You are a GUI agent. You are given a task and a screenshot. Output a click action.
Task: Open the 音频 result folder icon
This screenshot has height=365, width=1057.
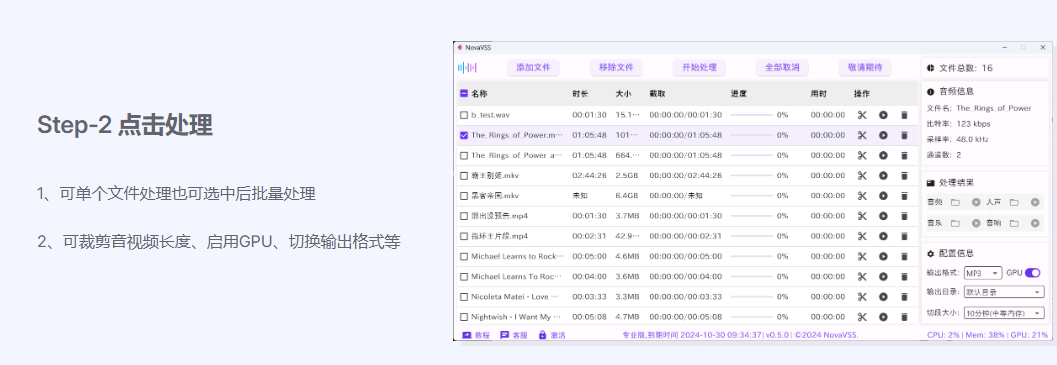pyautogui.click(x=955, y=202)
